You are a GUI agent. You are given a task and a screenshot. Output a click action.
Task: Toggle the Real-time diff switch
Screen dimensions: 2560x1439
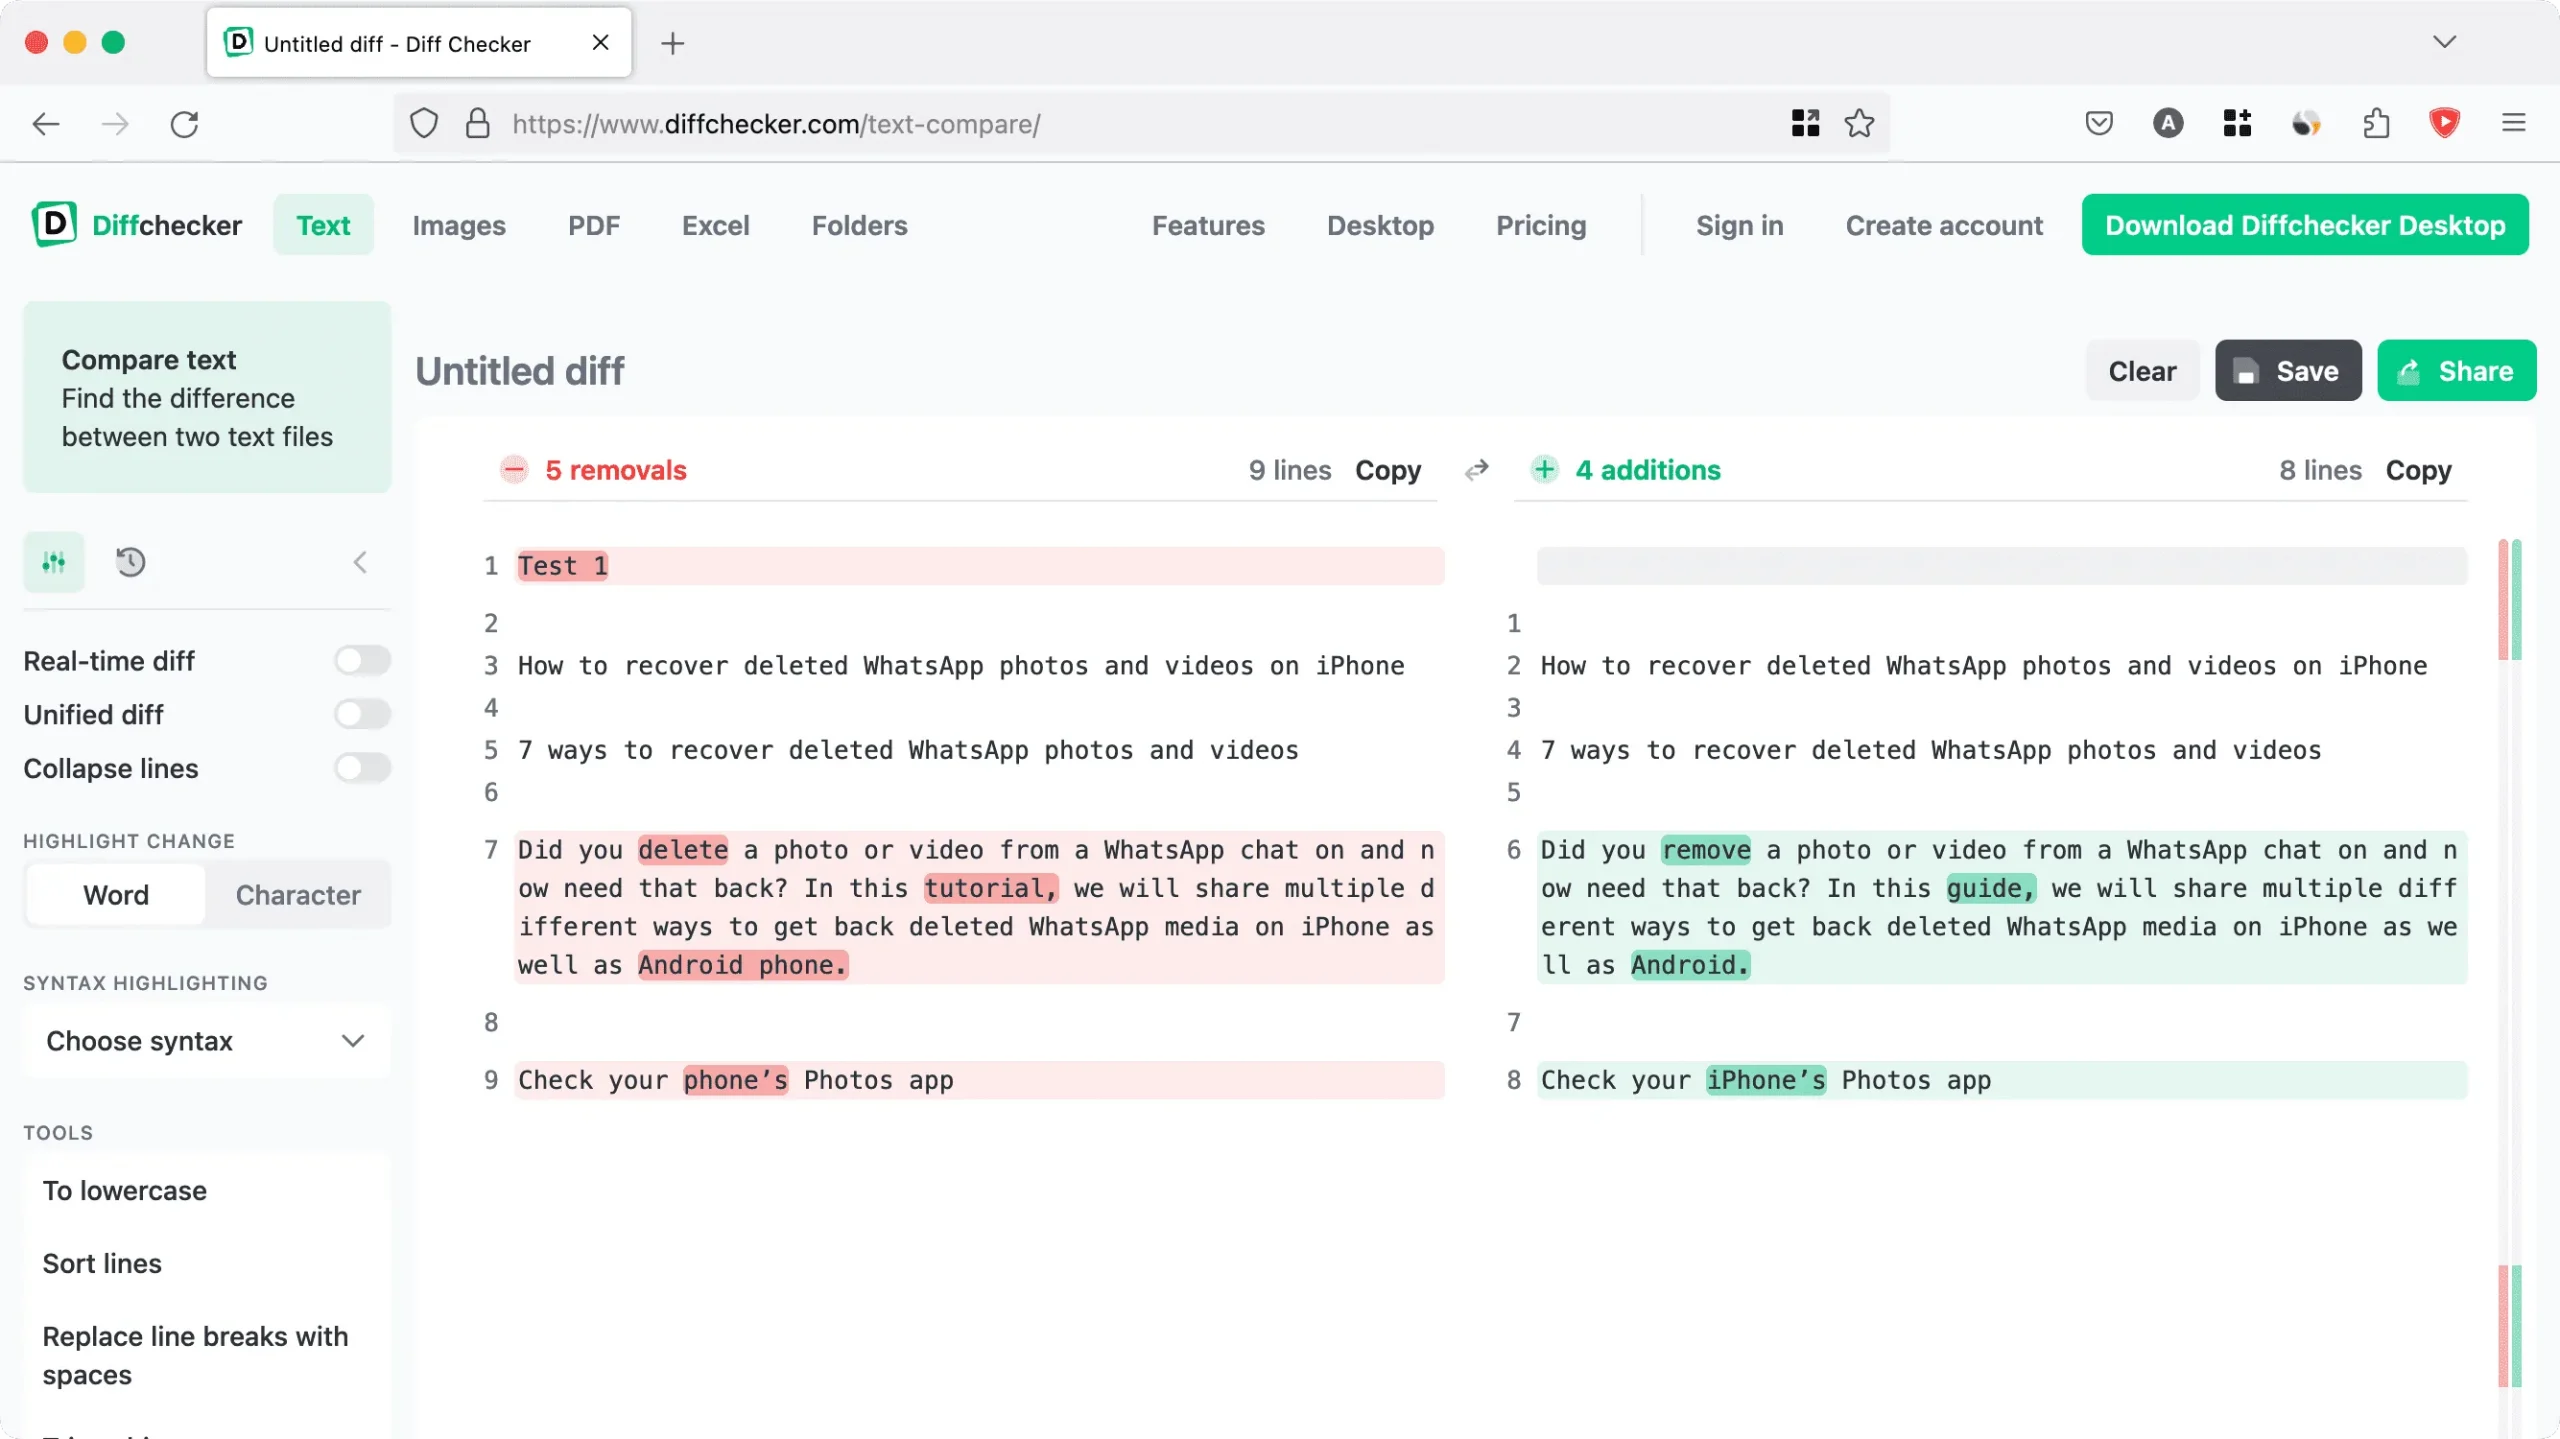pyautogui.click(x=359, y=660)
